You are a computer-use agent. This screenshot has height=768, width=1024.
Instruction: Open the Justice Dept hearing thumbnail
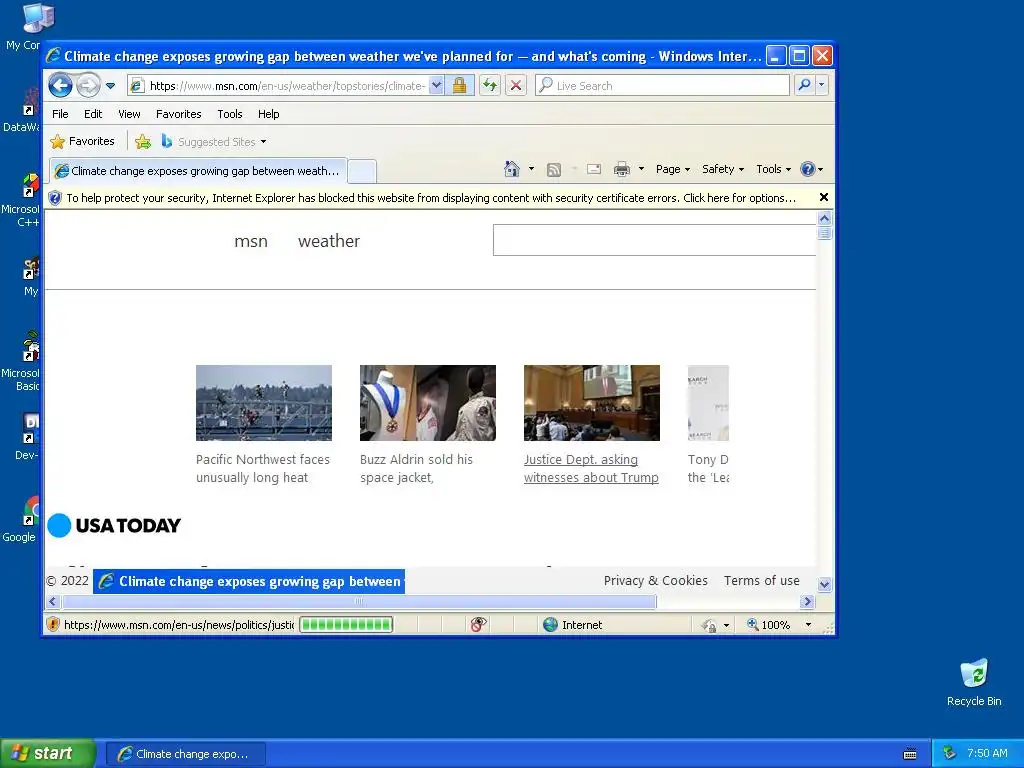click(592, 403)
